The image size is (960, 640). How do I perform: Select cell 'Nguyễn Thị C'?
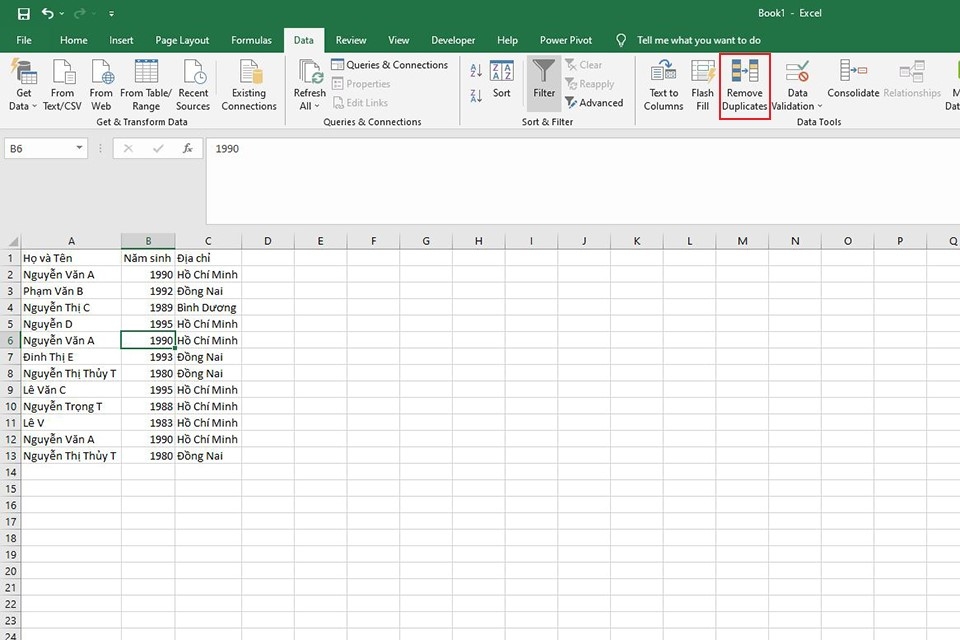[71, 307]
